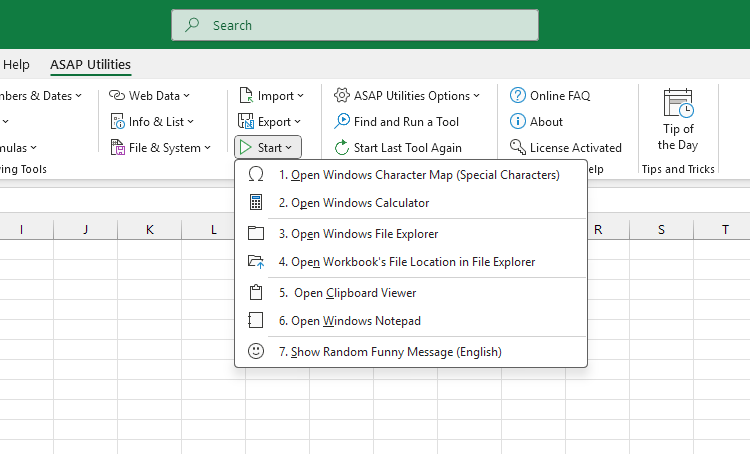The width and height of the screenshot is (750, 454).
Task: Click the File & System save icon
Action: click(117, 148)
